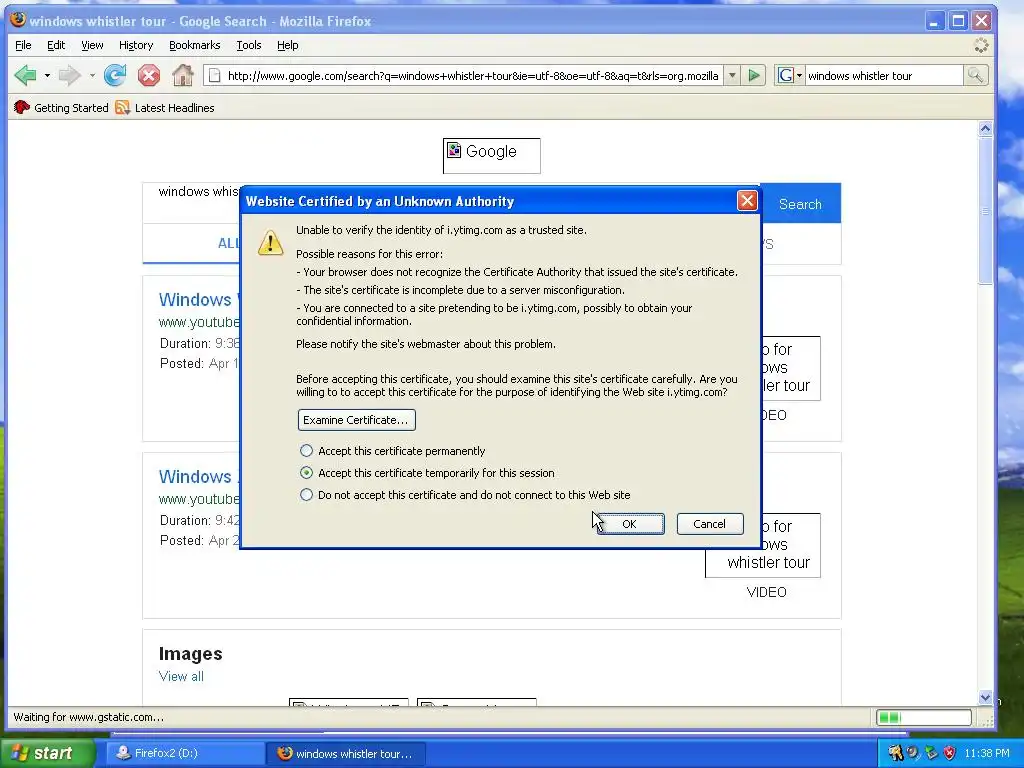The image size is (1024, 768).
Task: Click the scrollbar down arrow
Action: (x=985, y=697)
